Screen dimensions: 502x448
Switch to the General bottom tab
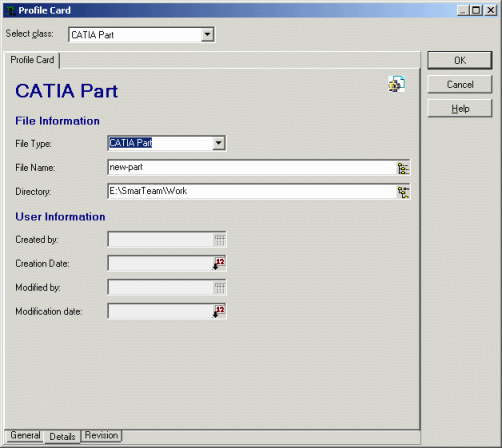(25, 435)
